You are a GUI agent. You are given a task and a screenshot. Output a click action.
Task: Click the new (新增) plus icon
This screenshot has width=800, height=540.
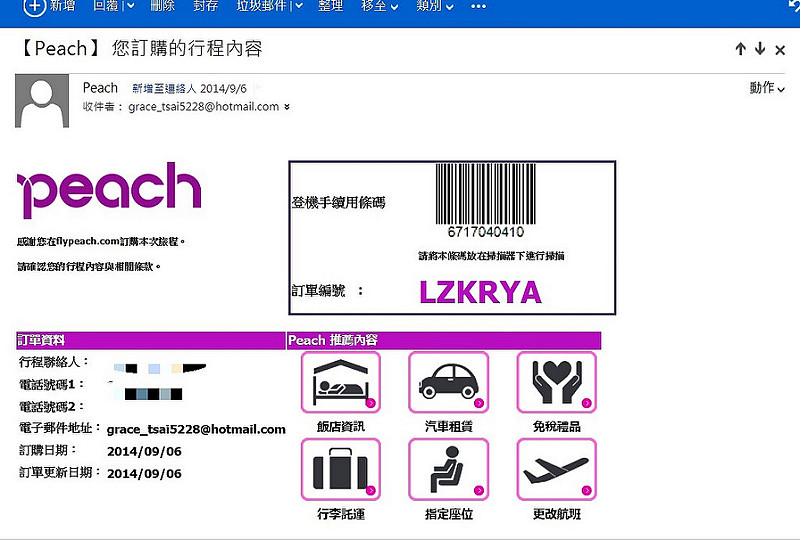pos(35,7)
